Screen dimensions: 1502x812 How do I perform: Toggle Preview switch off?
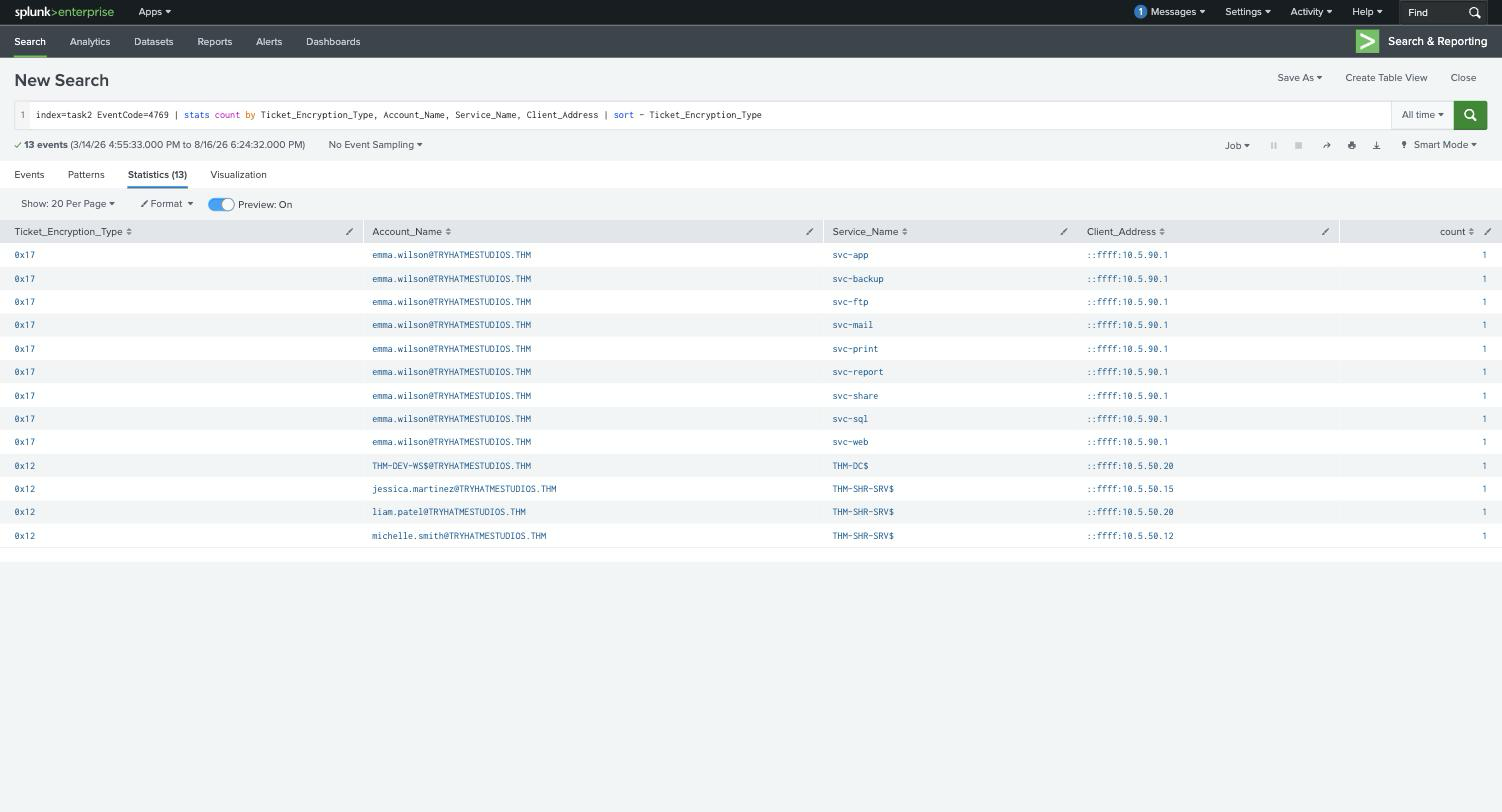pyautogui.click(x=221, y=204)
